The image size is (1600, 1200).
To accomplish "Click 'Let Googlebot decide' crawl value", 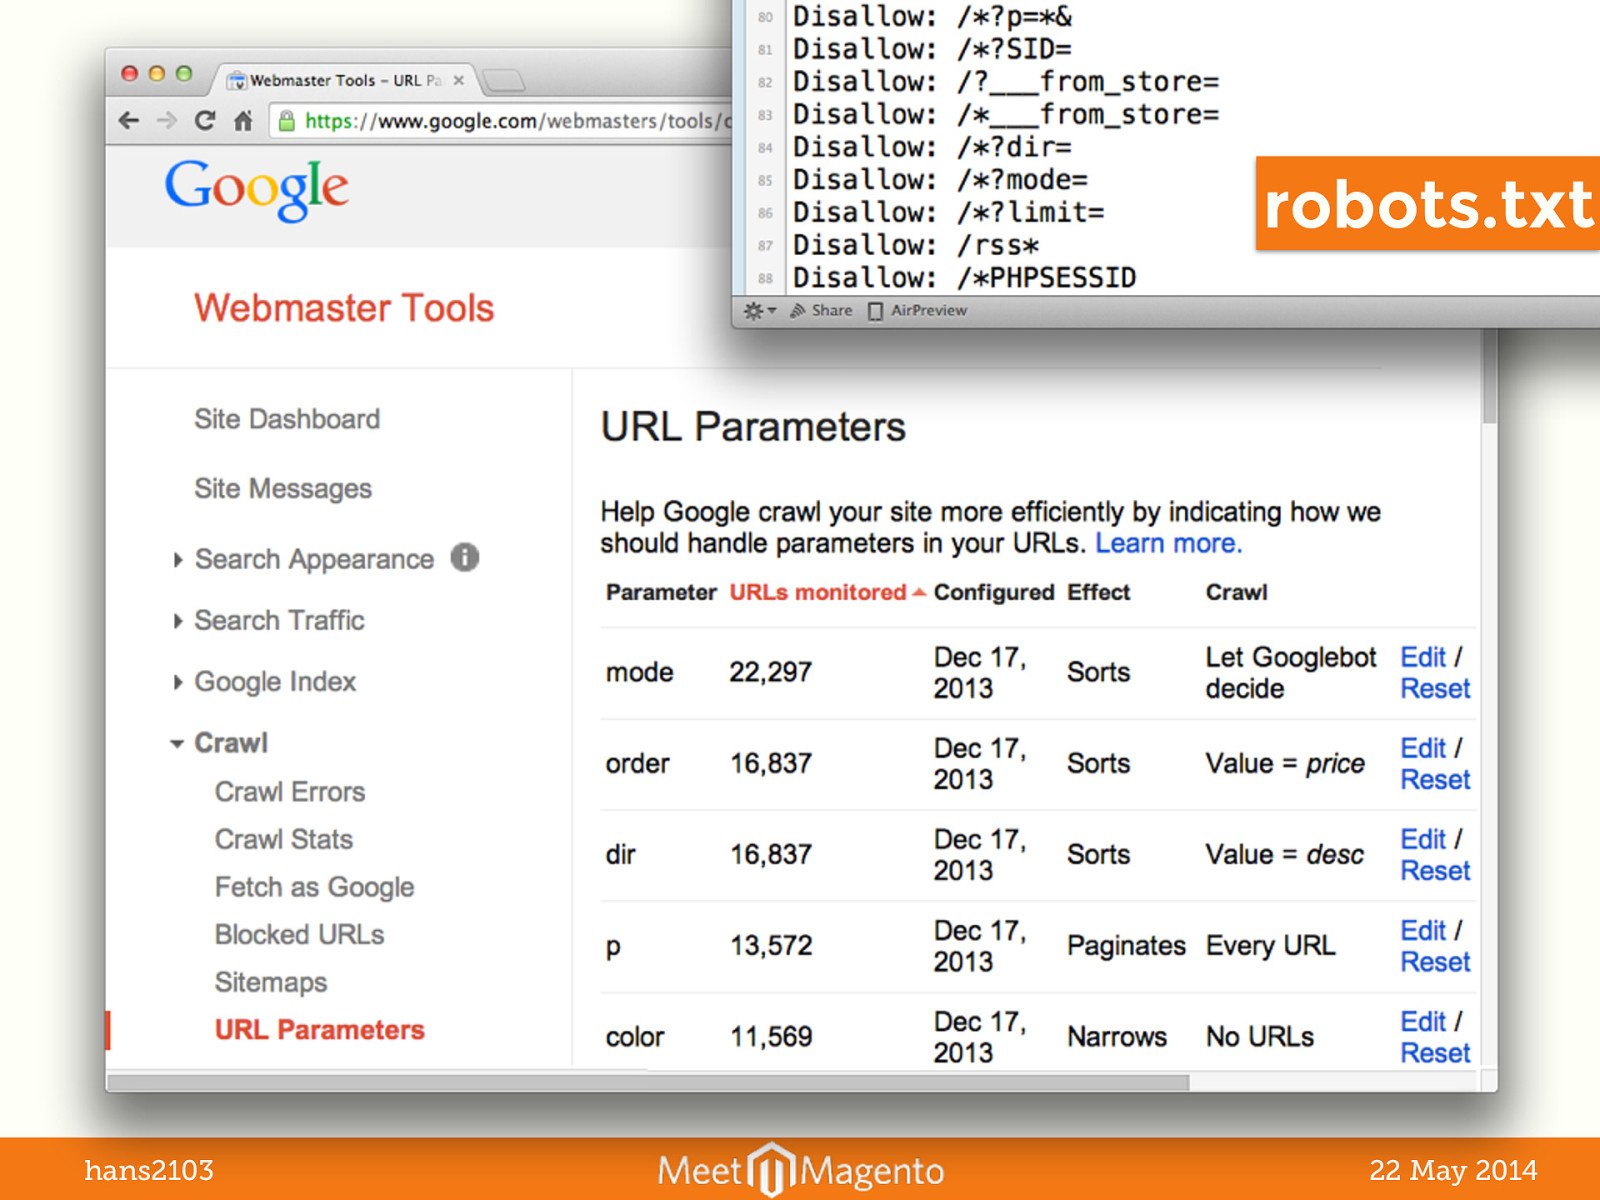I will coord(1290,673).
